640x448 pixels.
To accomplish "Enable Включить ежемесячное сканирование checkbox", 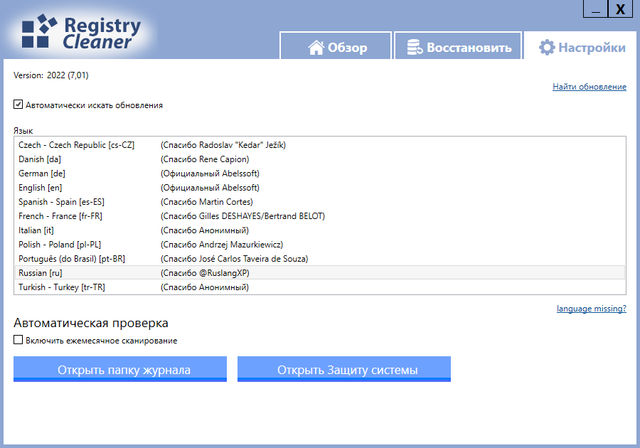I will pos(18,340).
